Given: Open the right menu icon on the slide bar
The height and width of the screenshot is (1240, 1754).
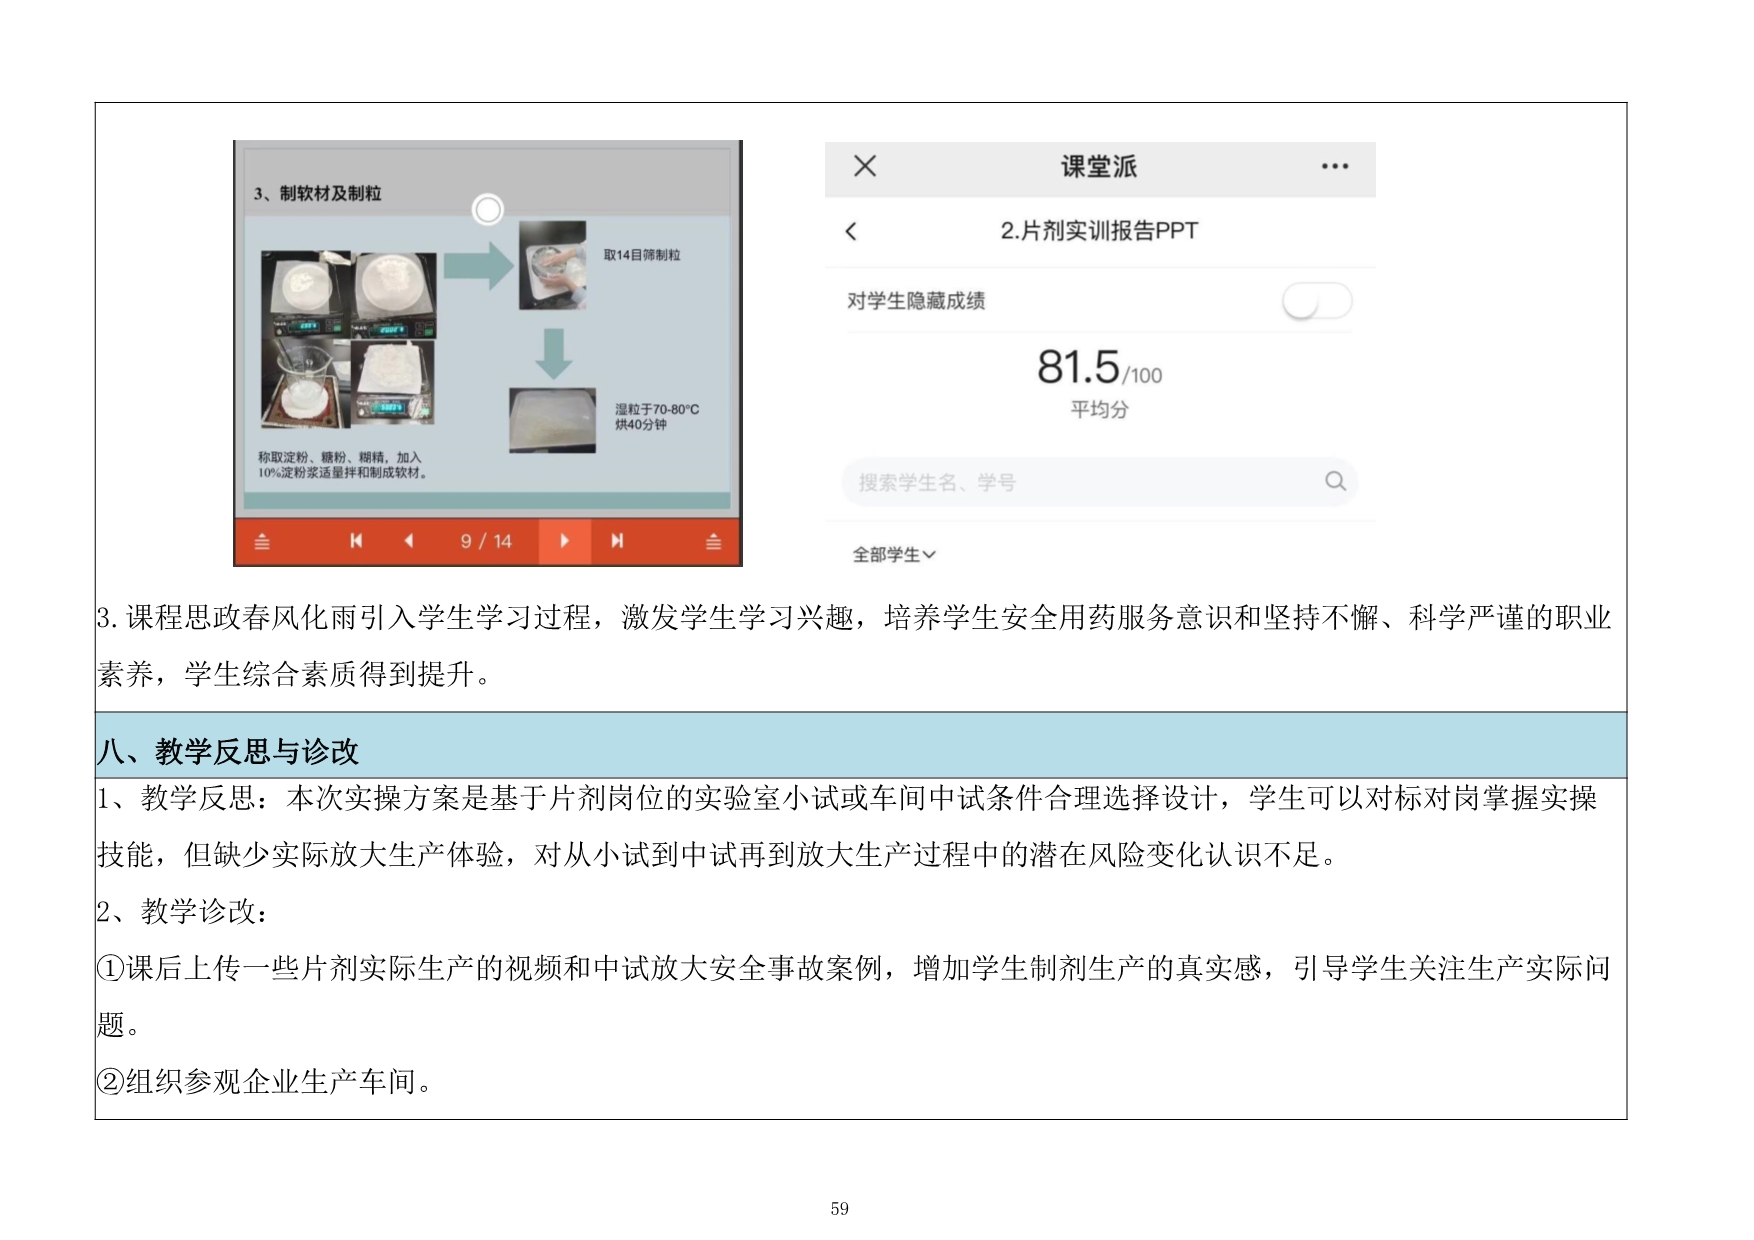Looking at the screenshot, I should click(x=713, y=542).
